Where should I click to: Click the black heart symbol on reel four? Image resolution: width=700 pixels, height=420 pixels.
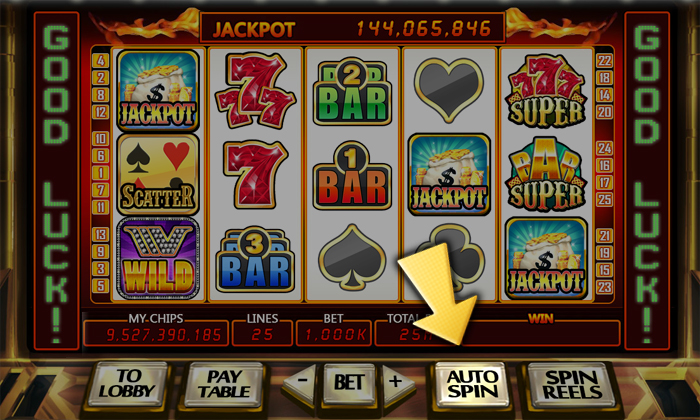tap(449, 90)
